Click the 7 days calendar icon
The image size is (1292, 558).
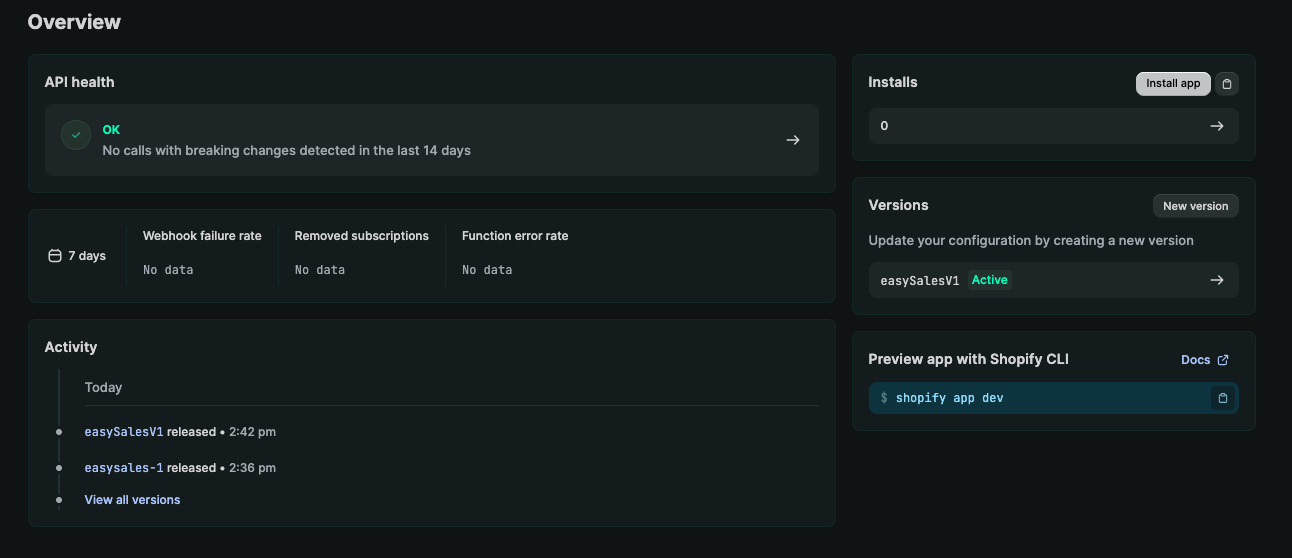[x=55, y=256]
